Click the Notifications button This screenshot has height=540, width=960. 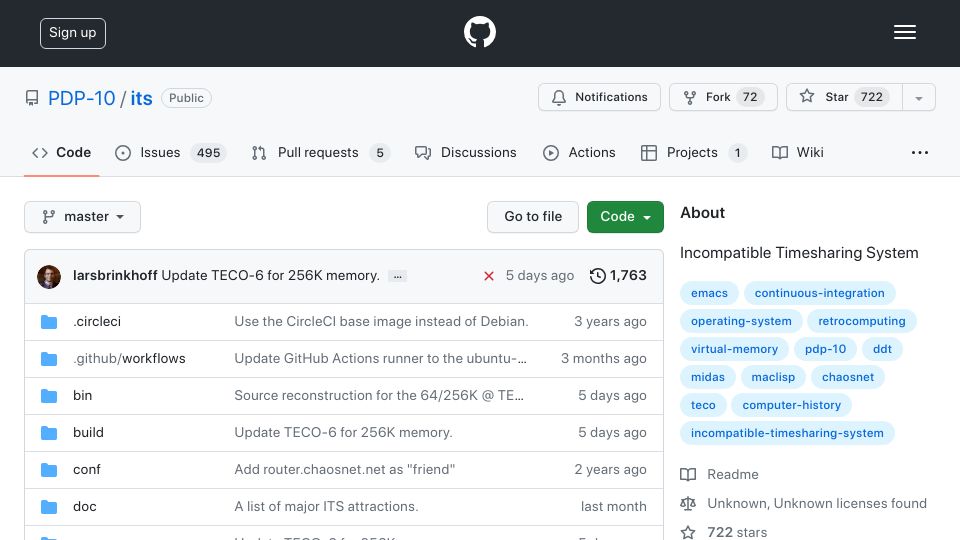click(x=599, y=97)
